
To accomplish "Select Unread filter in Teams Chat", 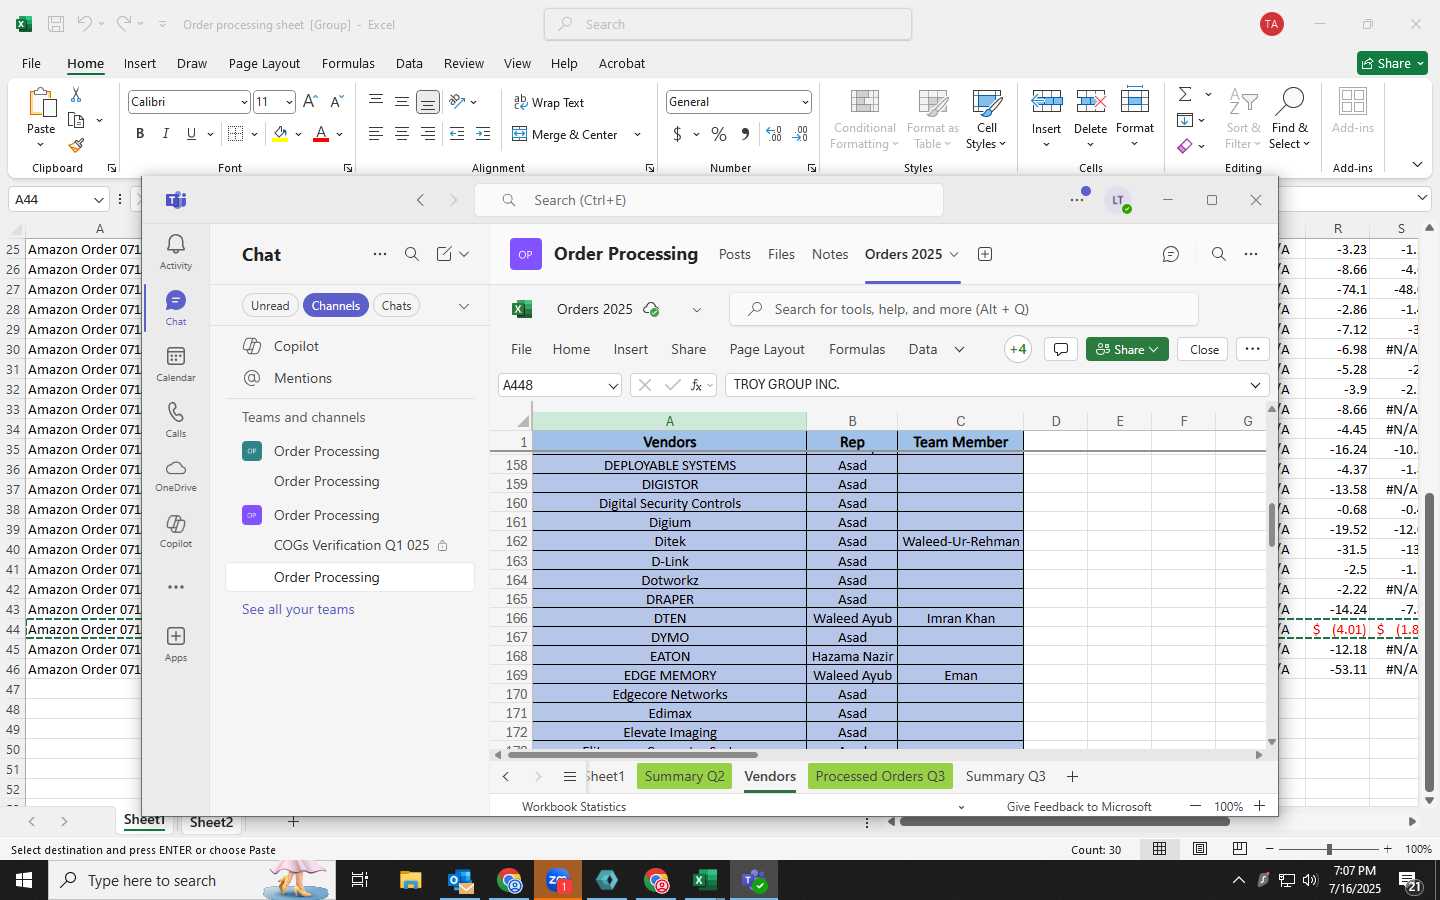I will [270, 306].
